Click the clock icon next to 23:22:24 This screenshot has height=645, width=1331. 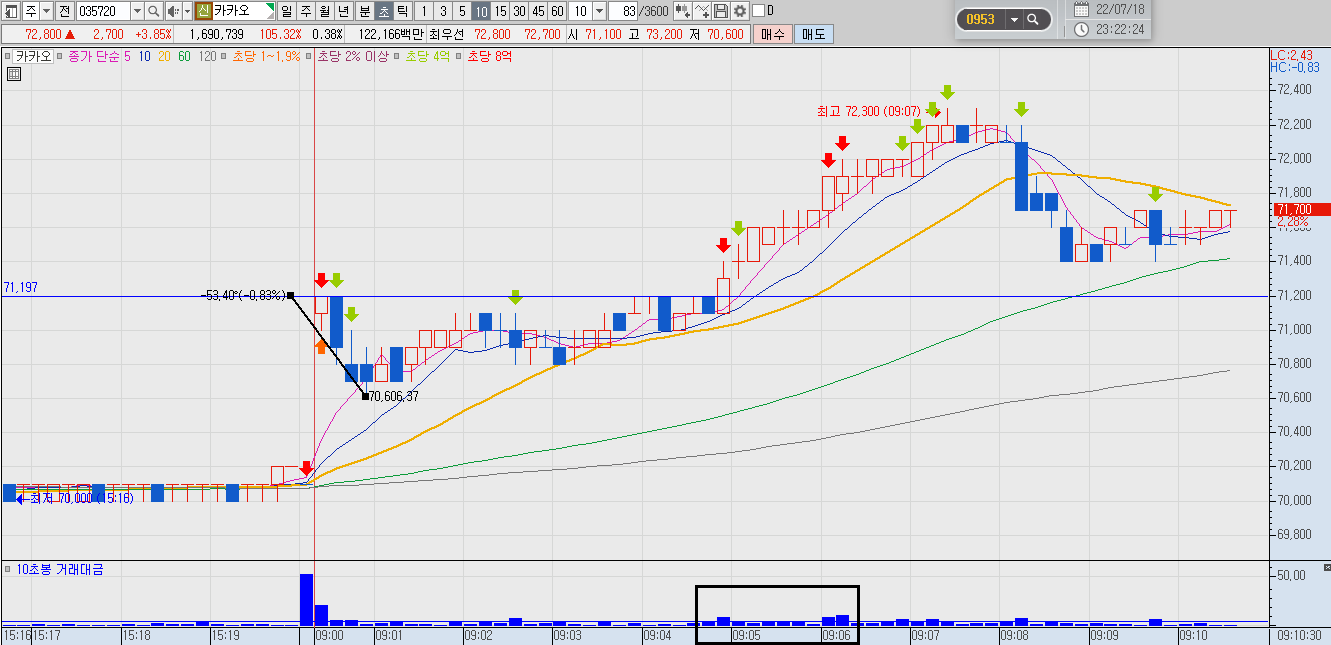1081,29
